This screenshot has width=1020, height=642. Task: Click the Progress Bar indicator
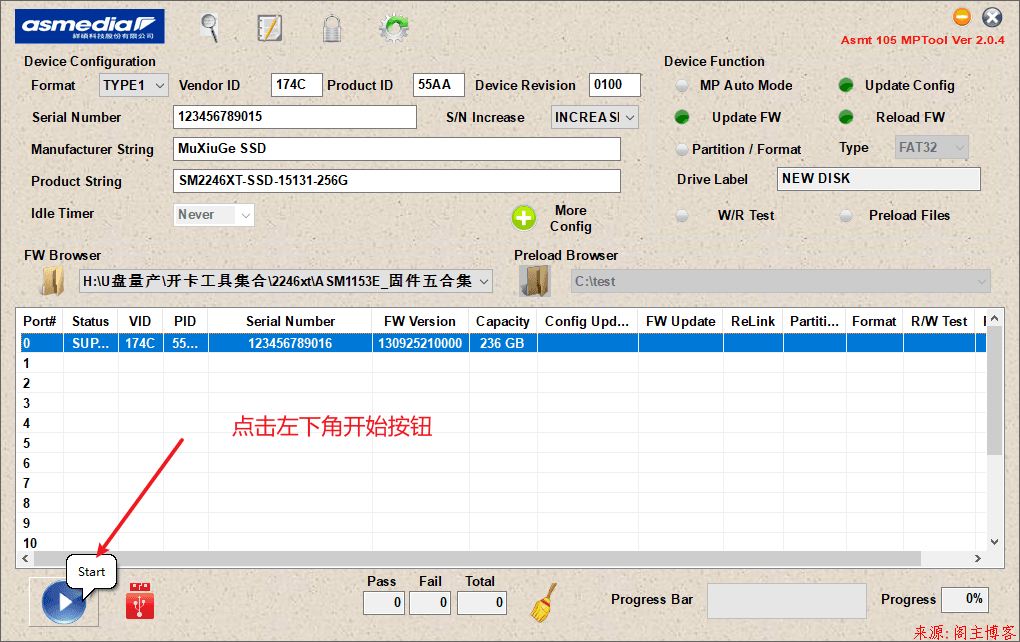point(786,600)
